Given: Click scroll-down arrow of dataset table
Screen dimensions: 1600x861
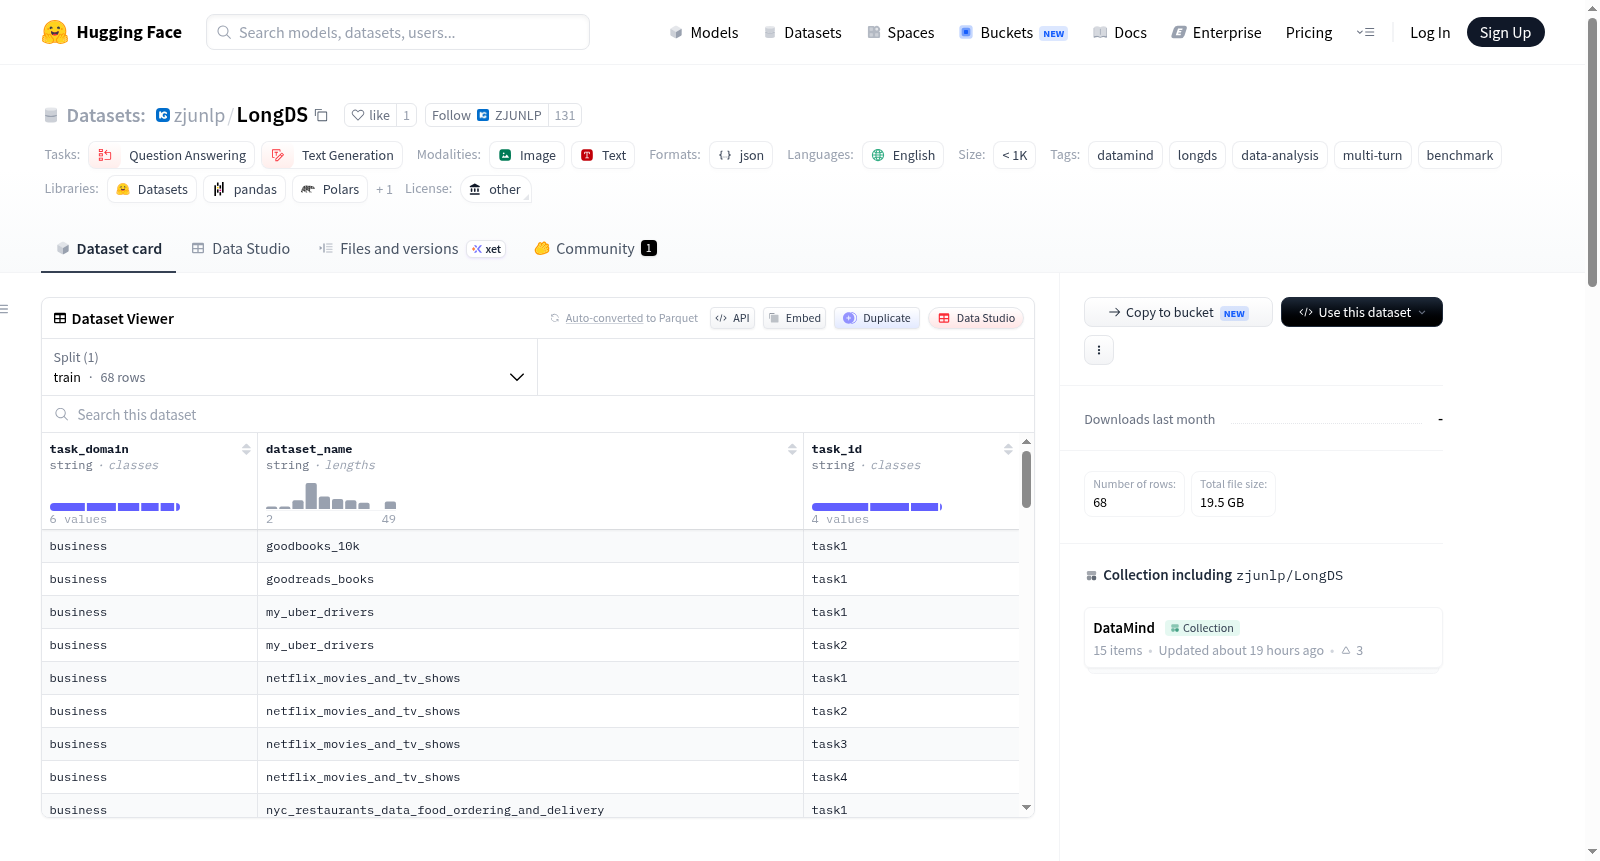Looking at the screenshot, I should point(1026,807).
